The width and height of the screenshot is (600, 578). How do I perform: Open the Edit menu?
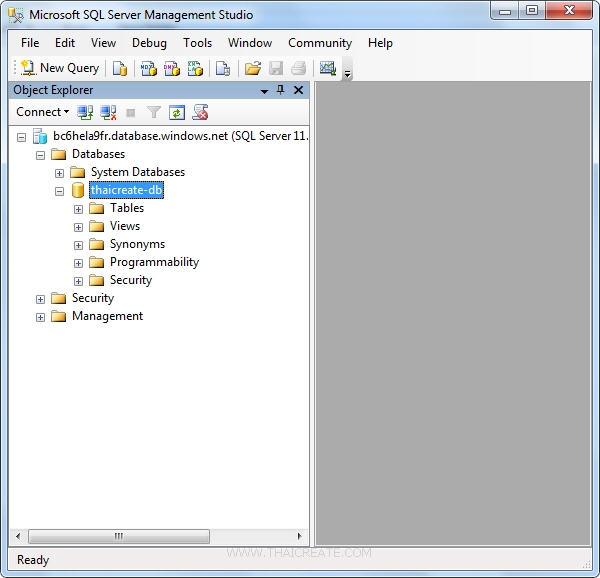[x=65, y=43]
